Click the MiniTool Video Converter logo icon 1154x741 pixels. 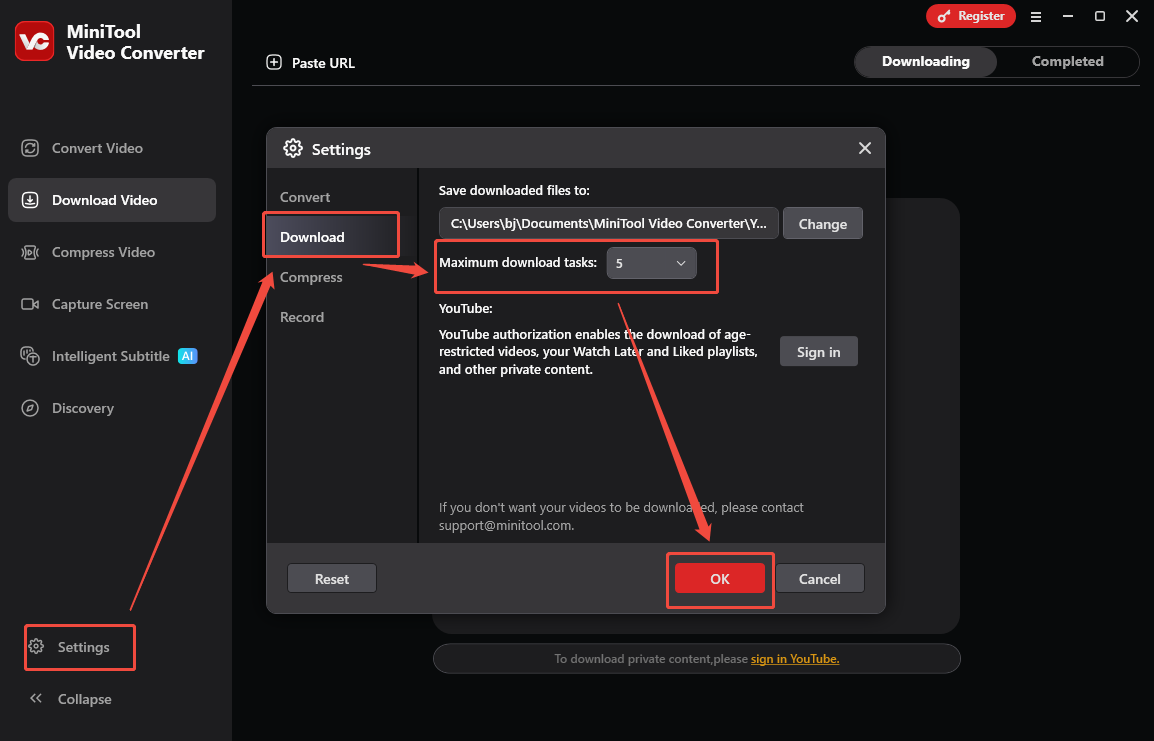click(35, 41)
